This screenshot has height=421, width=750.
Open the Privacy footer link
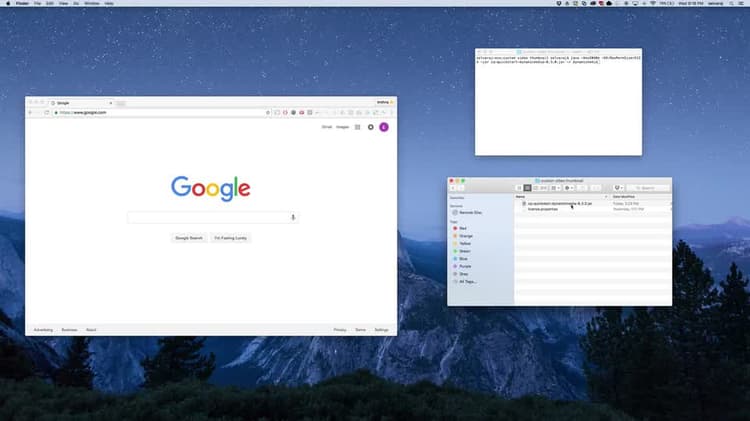tap(340, 330)
